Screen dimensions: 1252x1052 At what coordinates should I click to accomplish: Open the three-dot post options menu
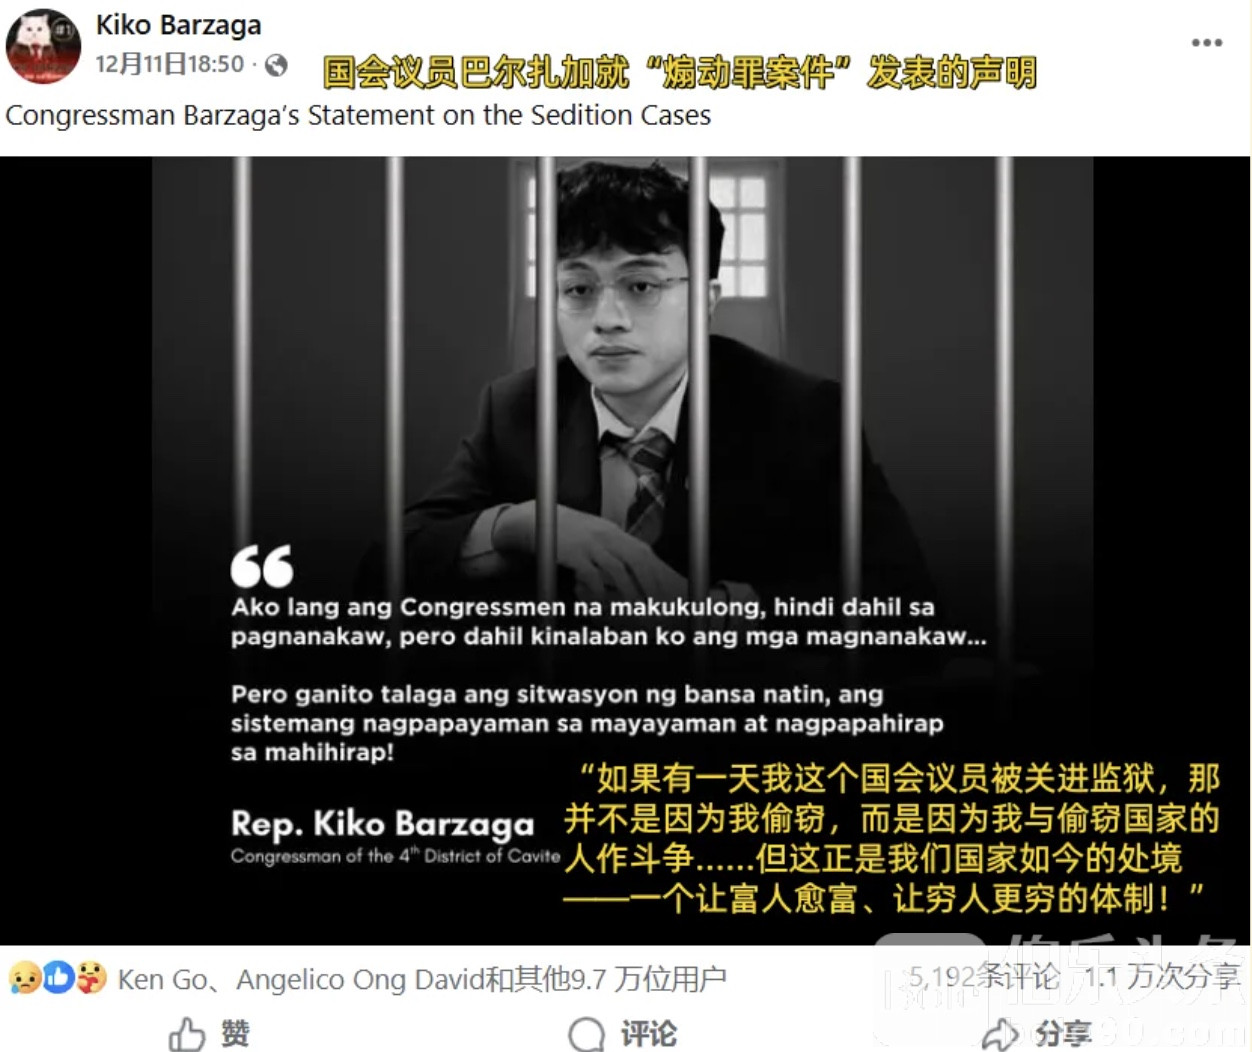point(1207,42)
